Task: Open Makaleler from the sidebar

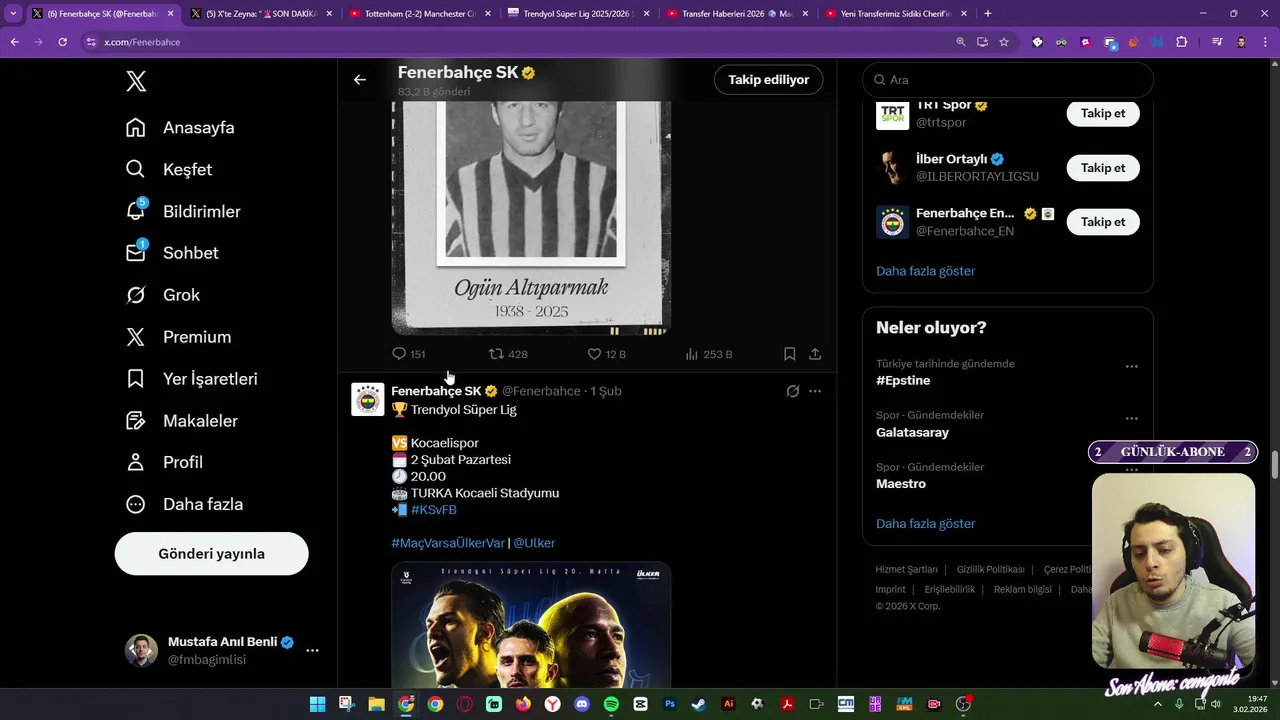Action: pos(181,421)
